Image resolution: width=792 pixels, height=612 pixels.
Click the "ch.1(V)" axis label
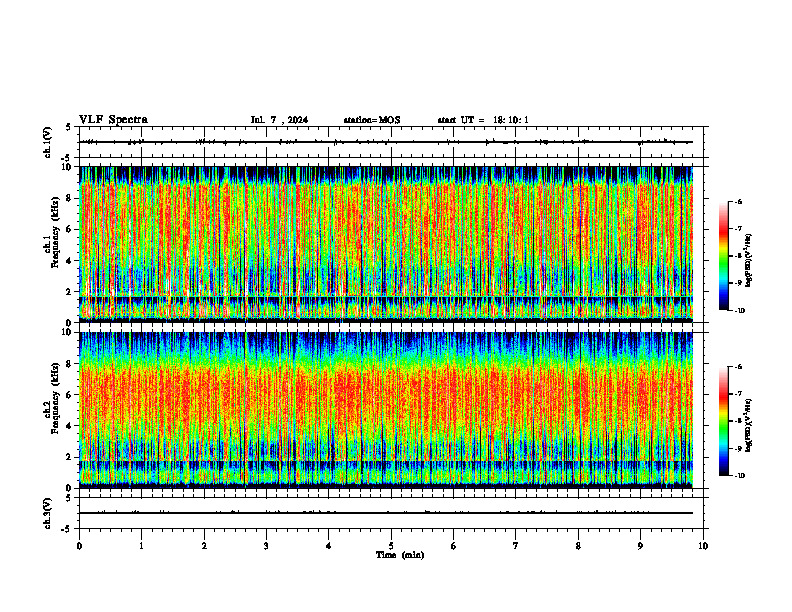point(47,142)
